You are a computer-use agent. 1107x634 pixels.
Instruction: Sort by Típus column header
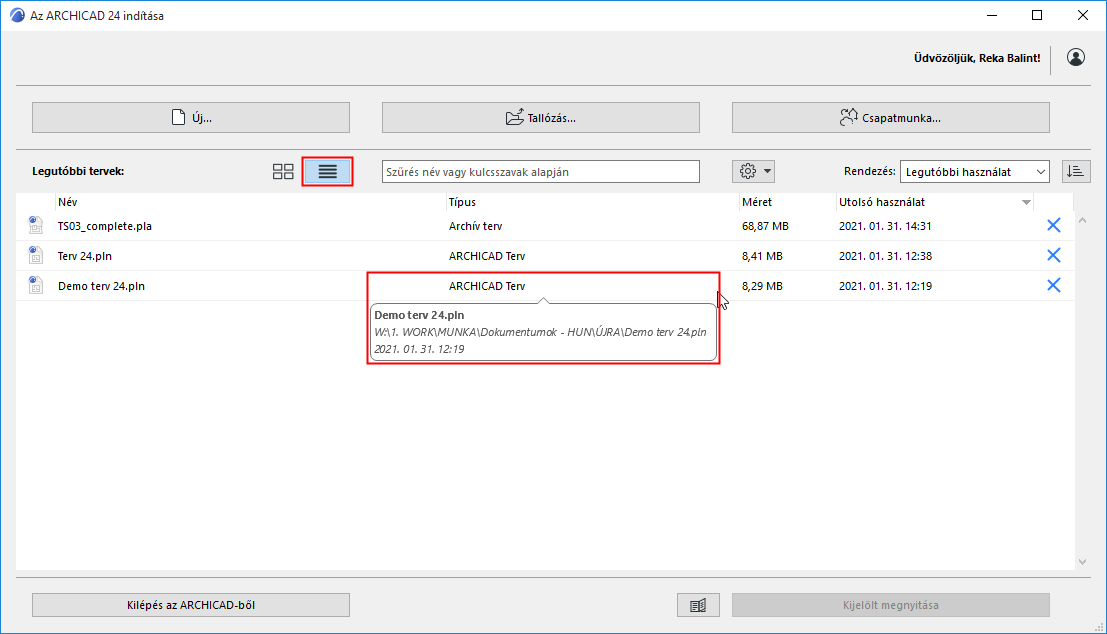click(462, 202)
